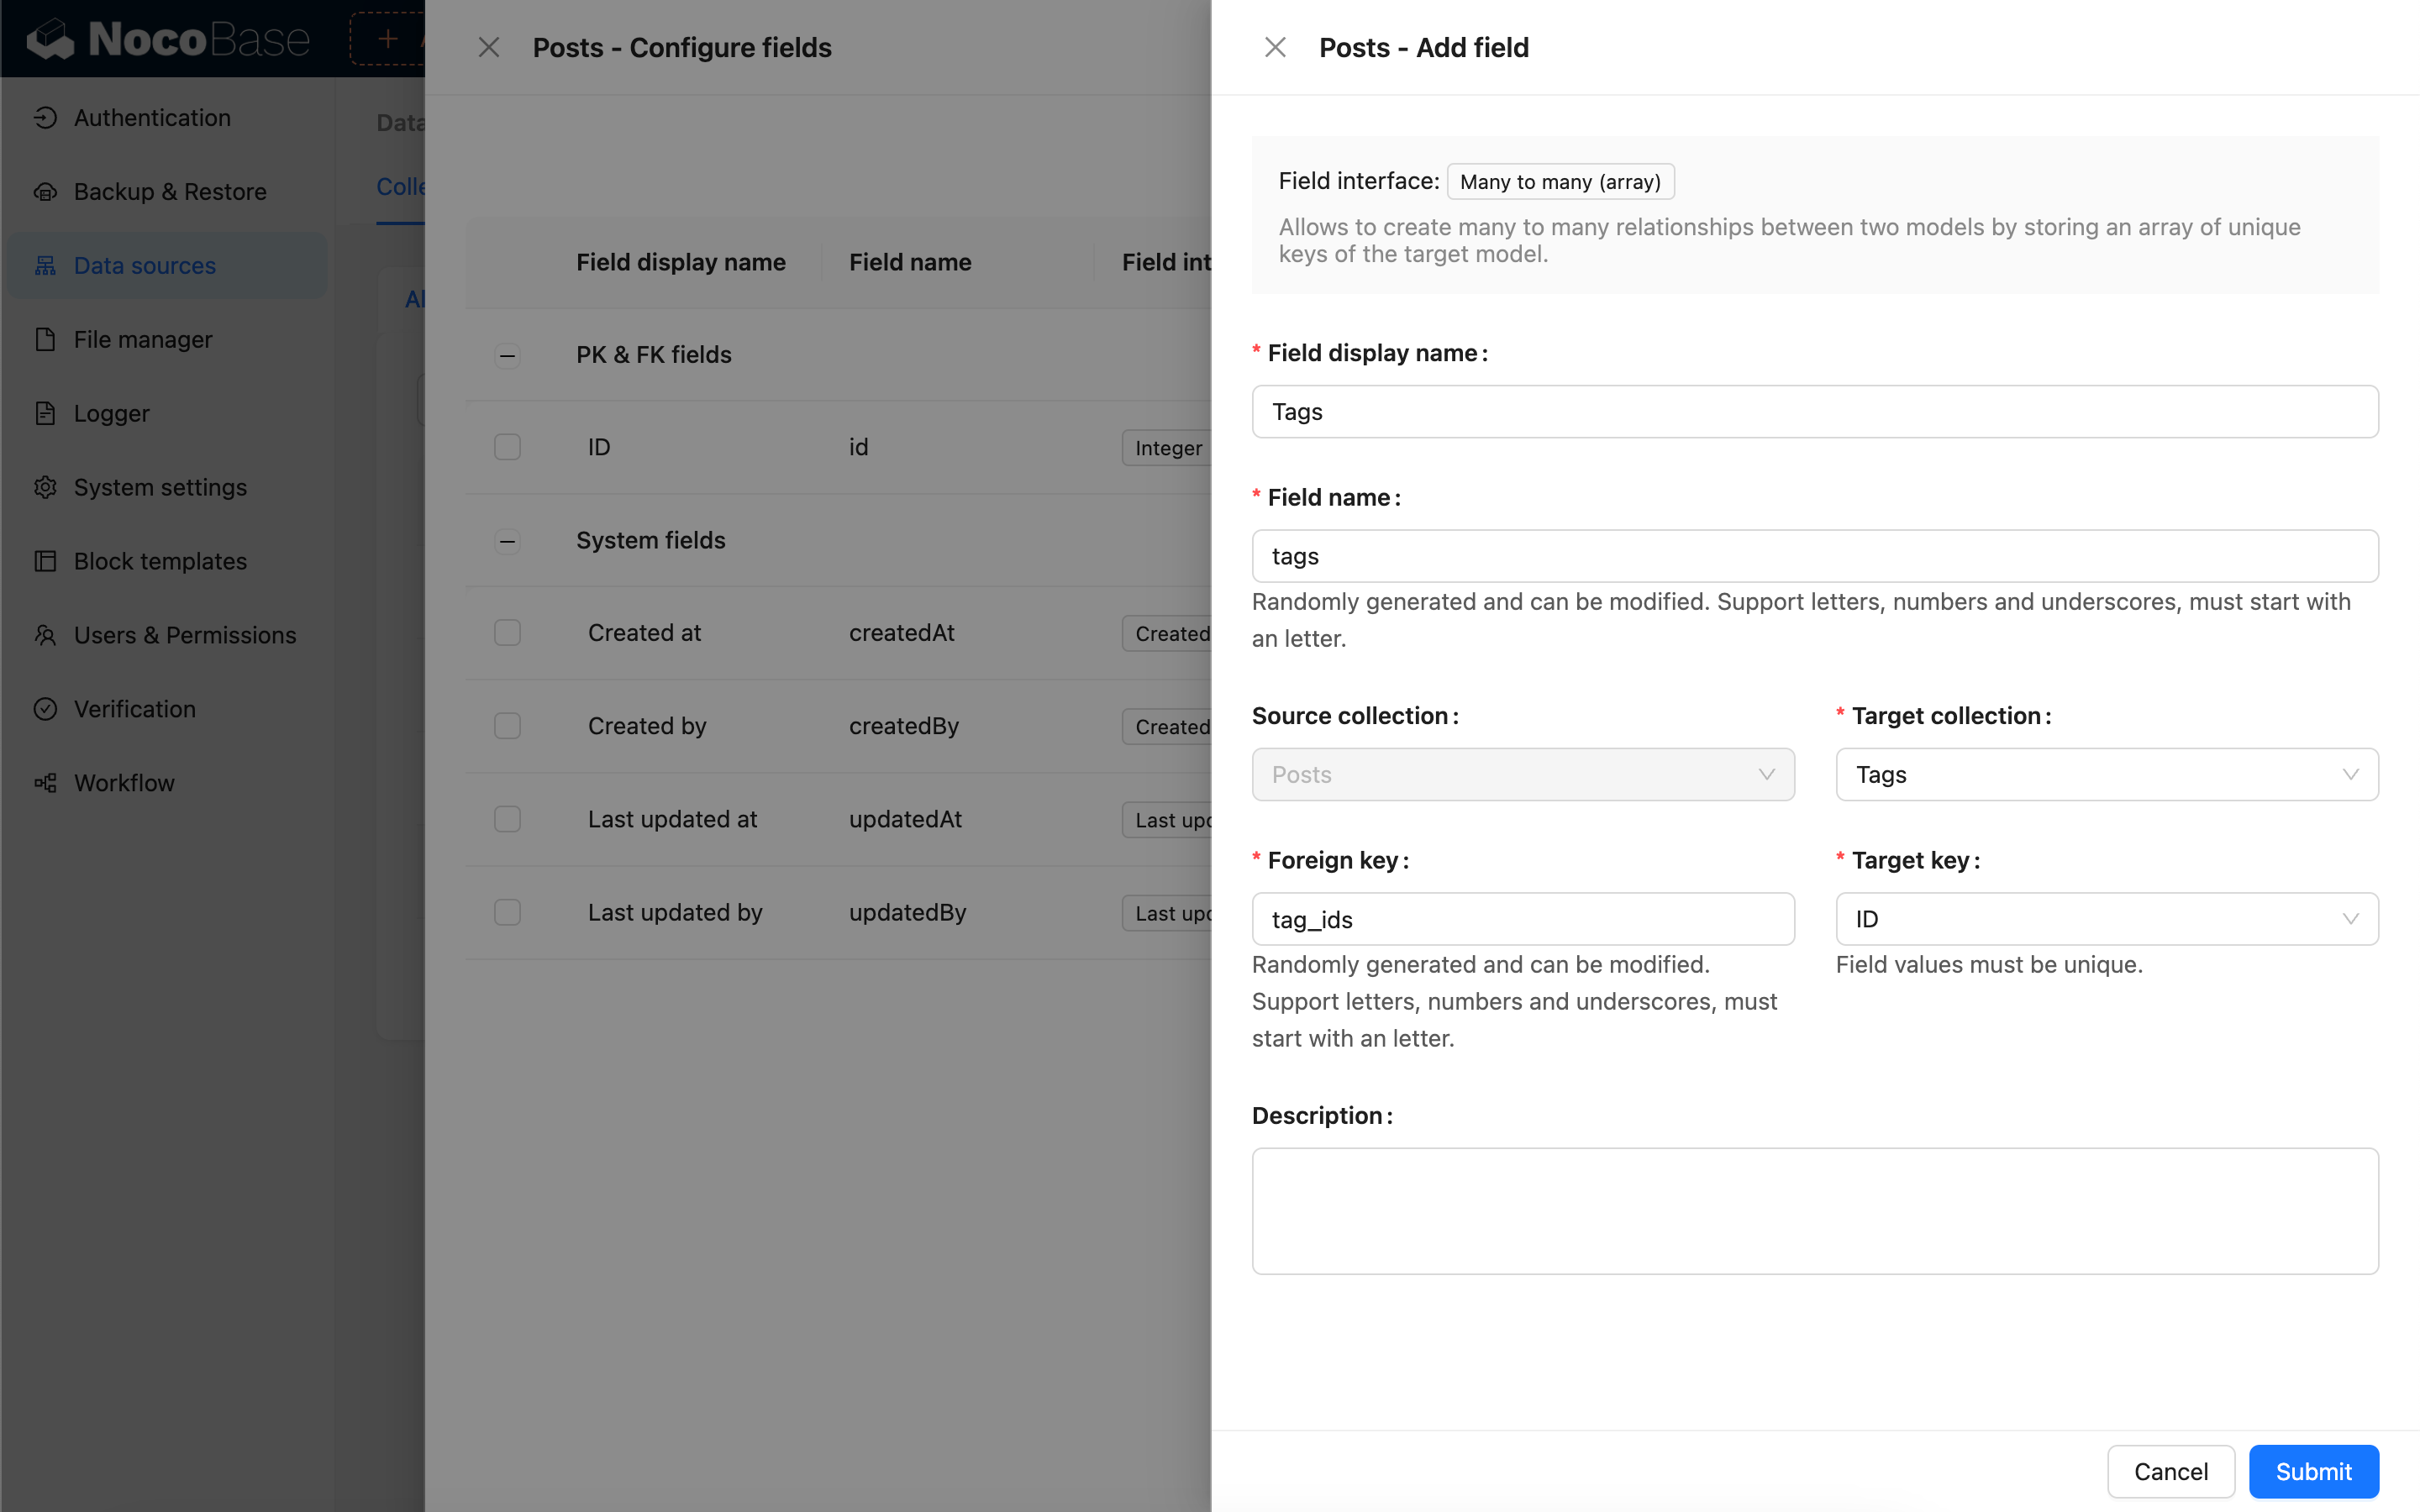Open Logger in sidebar menu
This screenshot has height=1512, width=2420.
[x=111, y=414]
